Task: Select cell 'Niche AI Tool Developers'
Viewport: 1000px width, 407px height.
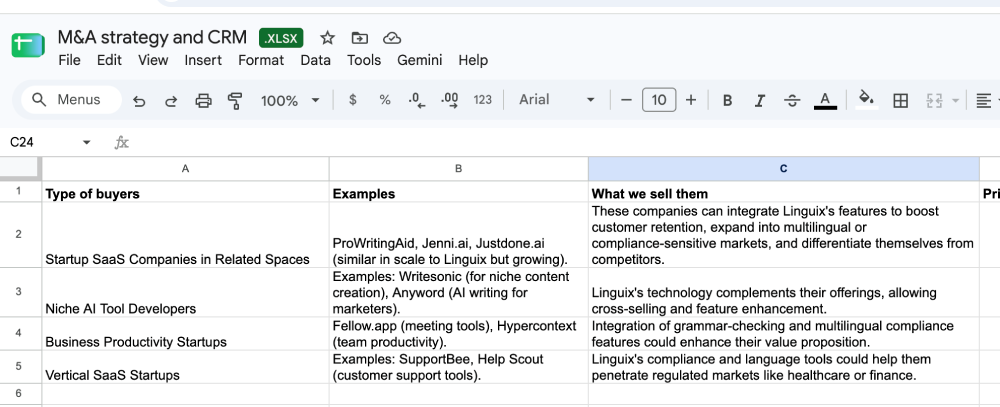Action: pos(186,292)
